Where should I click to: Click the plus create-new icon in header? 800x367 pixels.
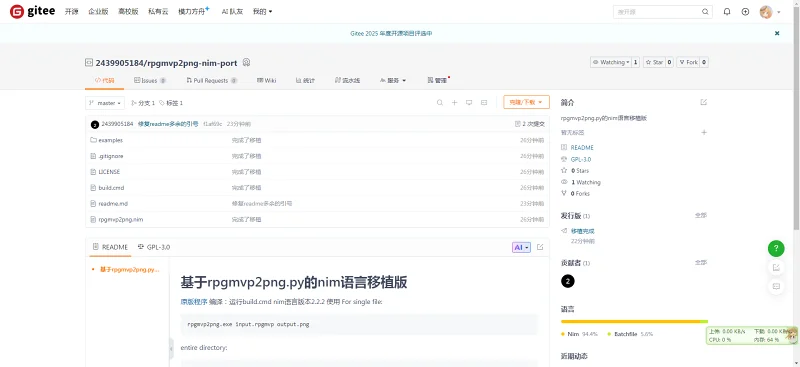[x=745, y=12]
